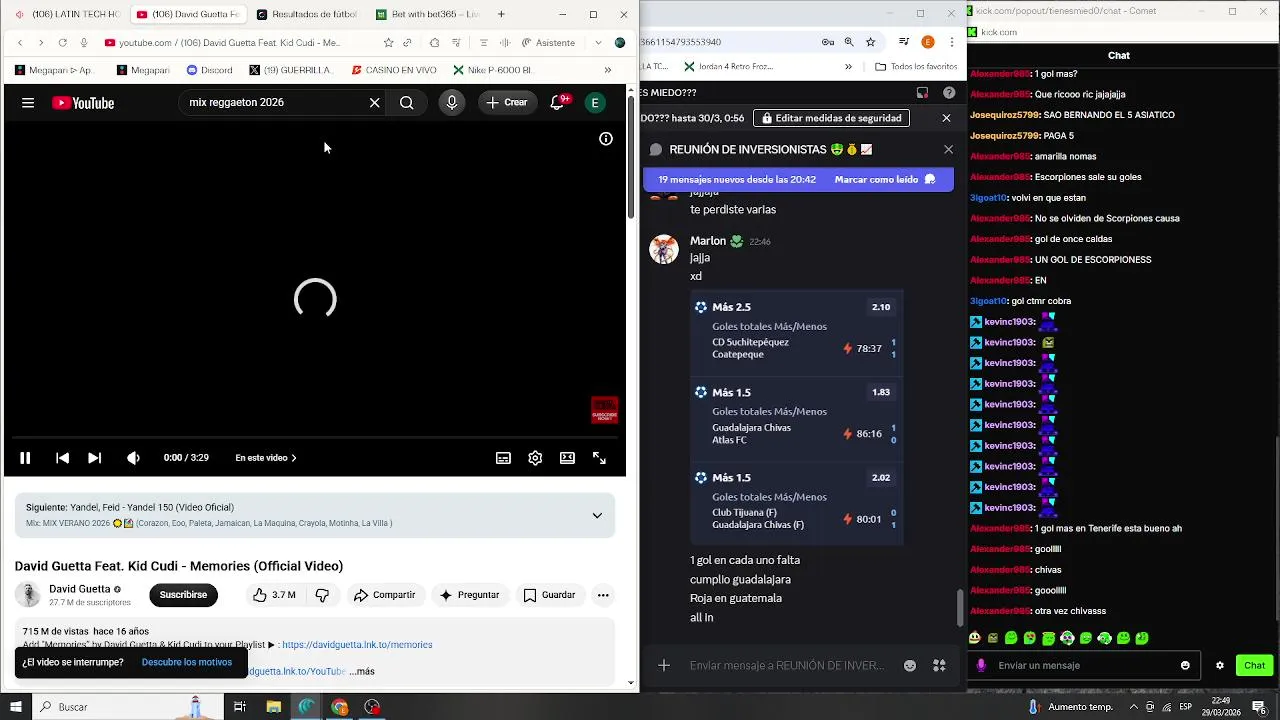Enter fullscreen on the YouTube player
Image resolution: width=1280 pixels, height=720 pixels.
coord(599,458)
